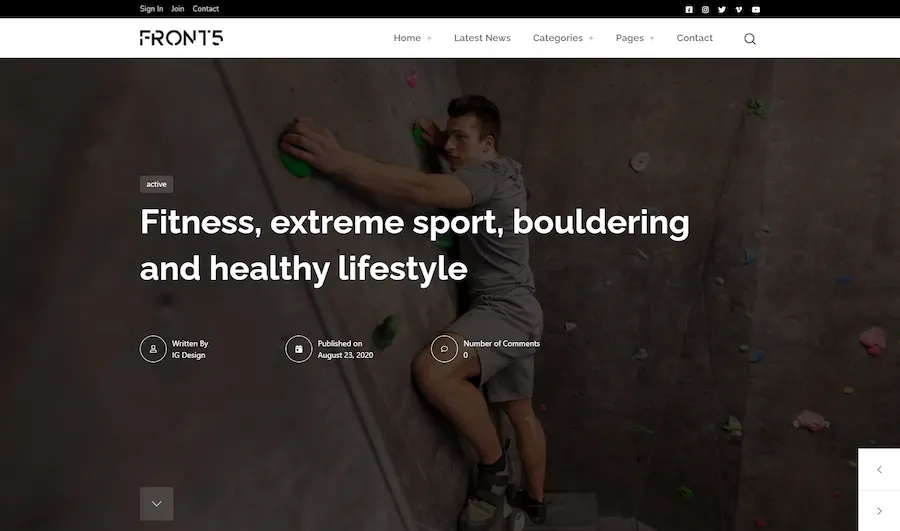900x531 pixels.
Task: Click the comments speech bubble icon
Action: tap(444, 349)
